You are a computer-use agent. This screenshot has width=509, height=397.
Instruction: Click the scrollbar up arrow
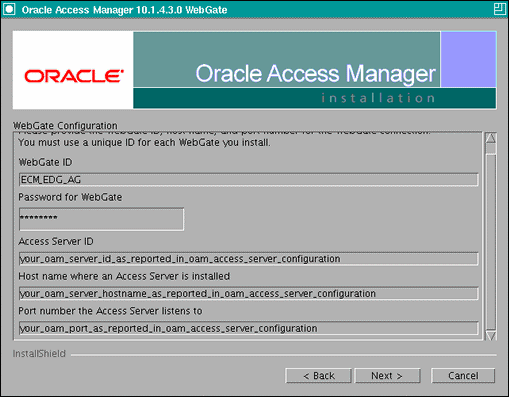(491, 138)
